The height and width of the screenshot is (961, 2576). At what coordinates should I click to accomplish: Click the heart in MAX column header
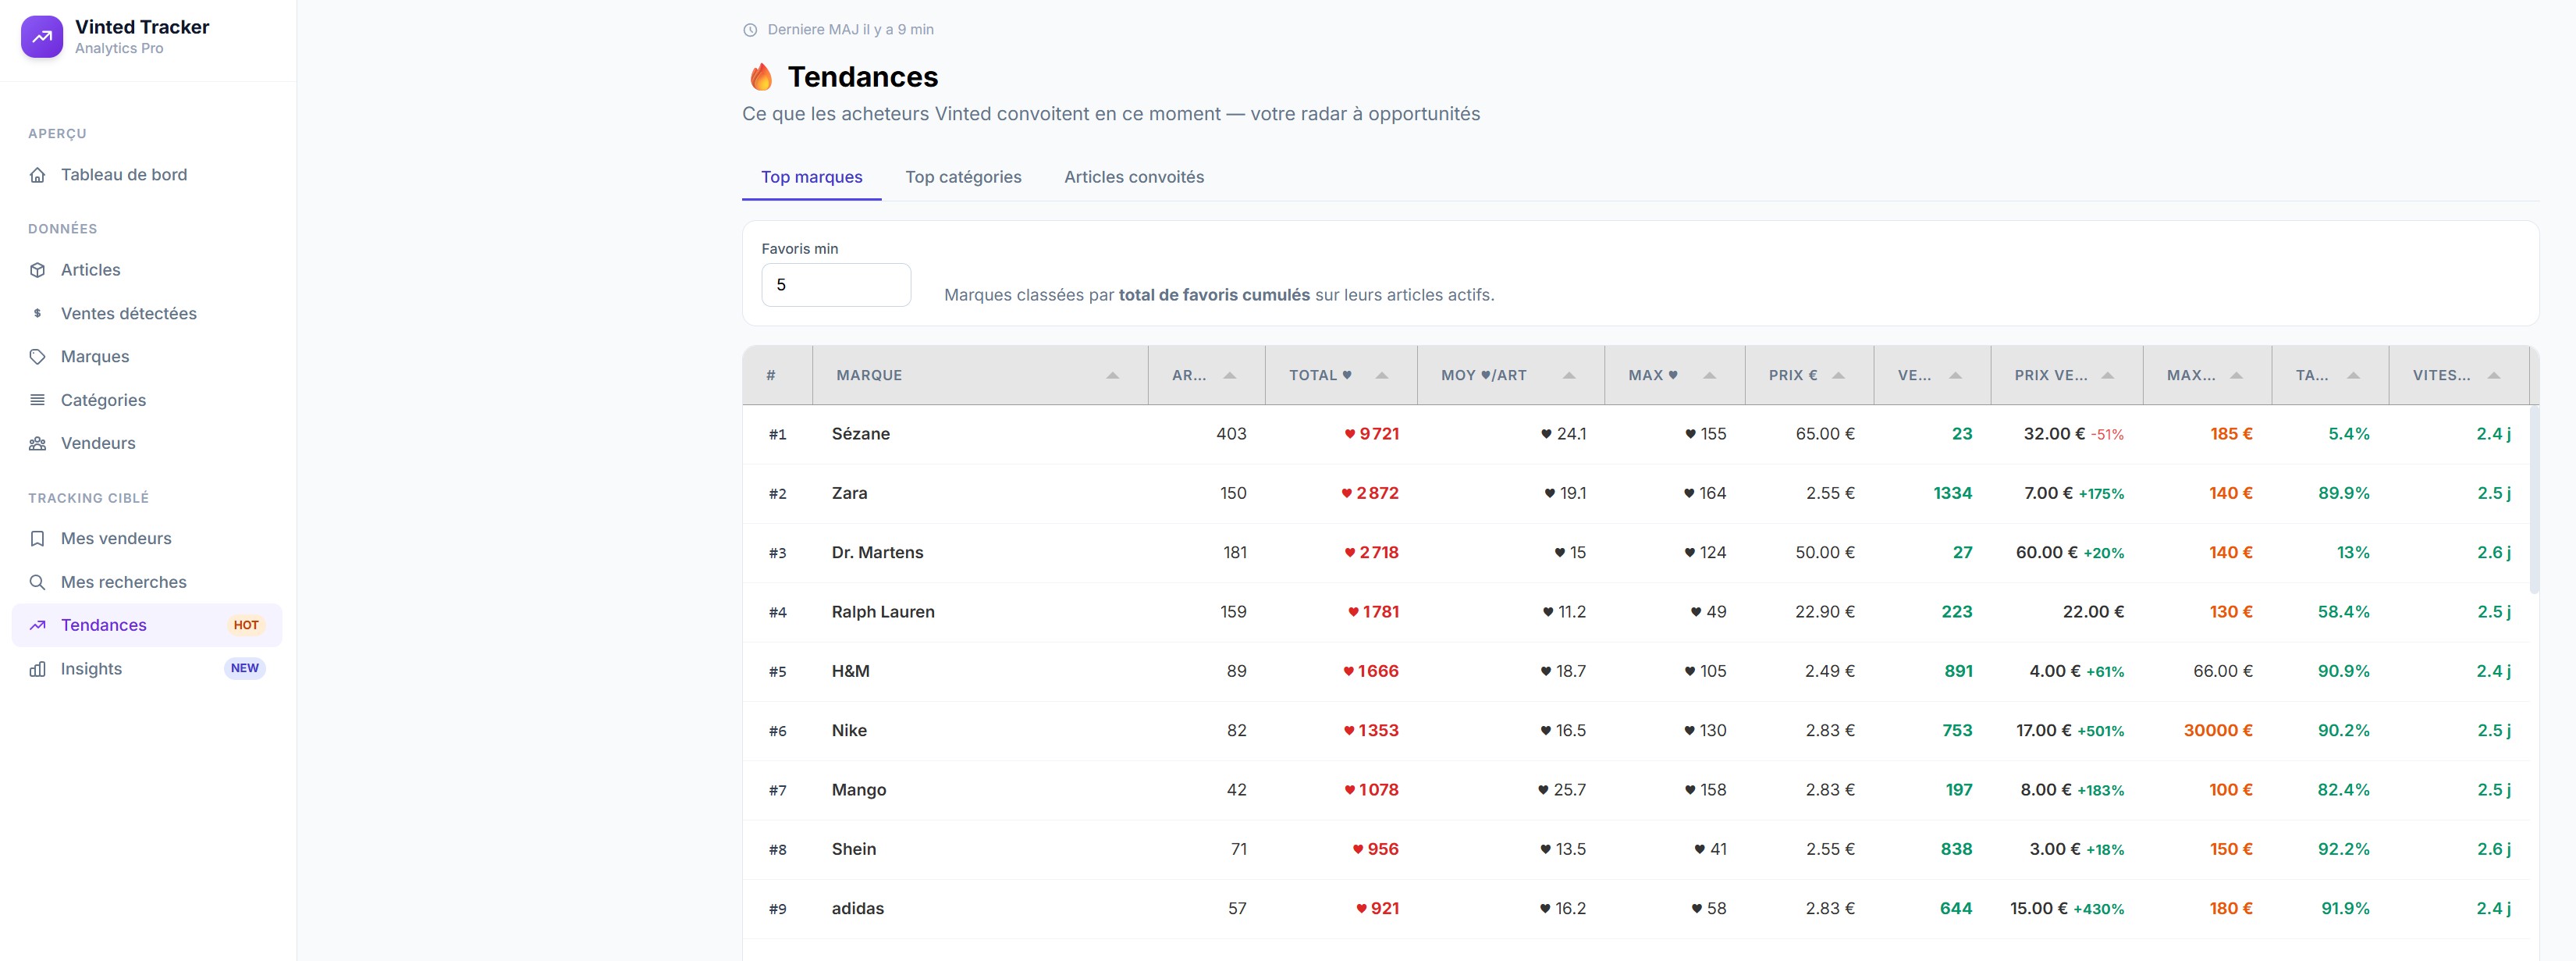pyautogui.click(x=1673, y=375)
